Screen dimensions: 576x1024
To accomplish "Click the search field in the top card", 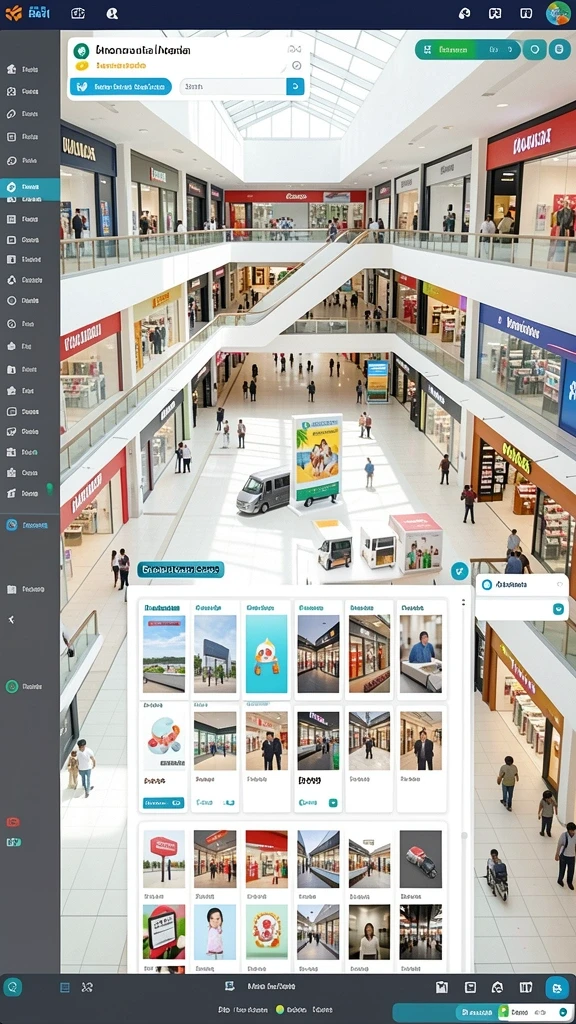I will (x=233, y=87).
